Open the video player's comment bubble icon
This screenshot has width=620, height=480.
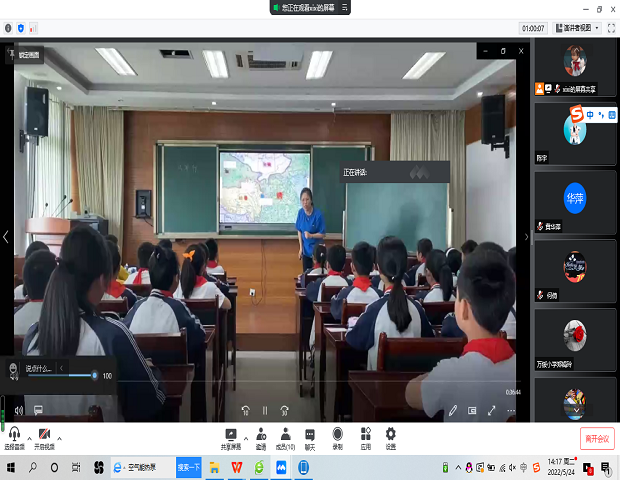click(38, 410)
